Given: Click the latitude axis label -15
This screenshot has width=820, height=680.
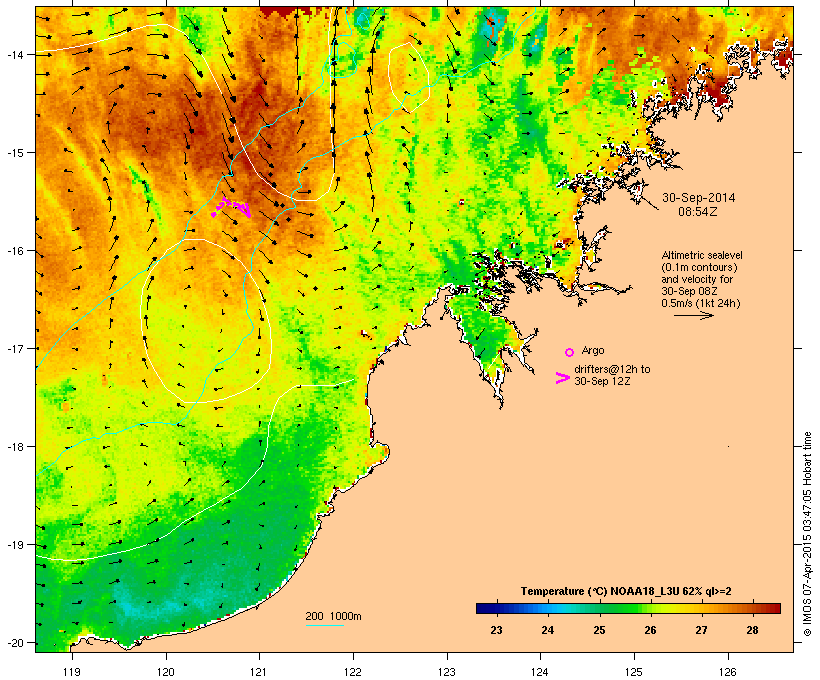Looking at the screenshot, I should (15, 153).
